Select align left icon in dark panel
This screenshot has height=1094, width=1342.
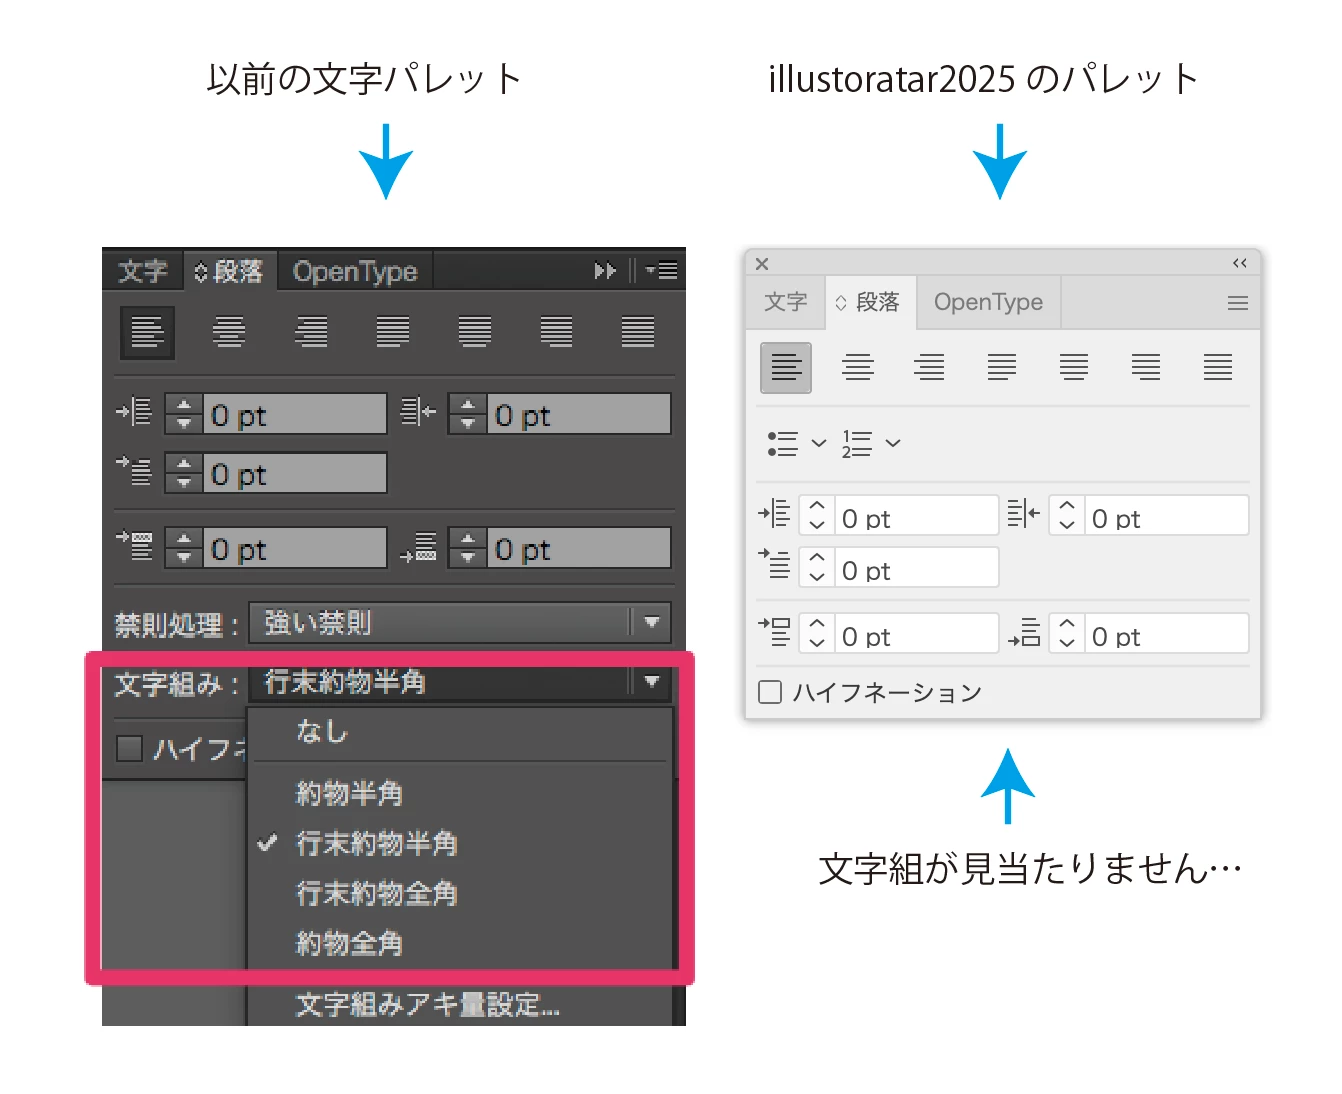tap(148, 332)
